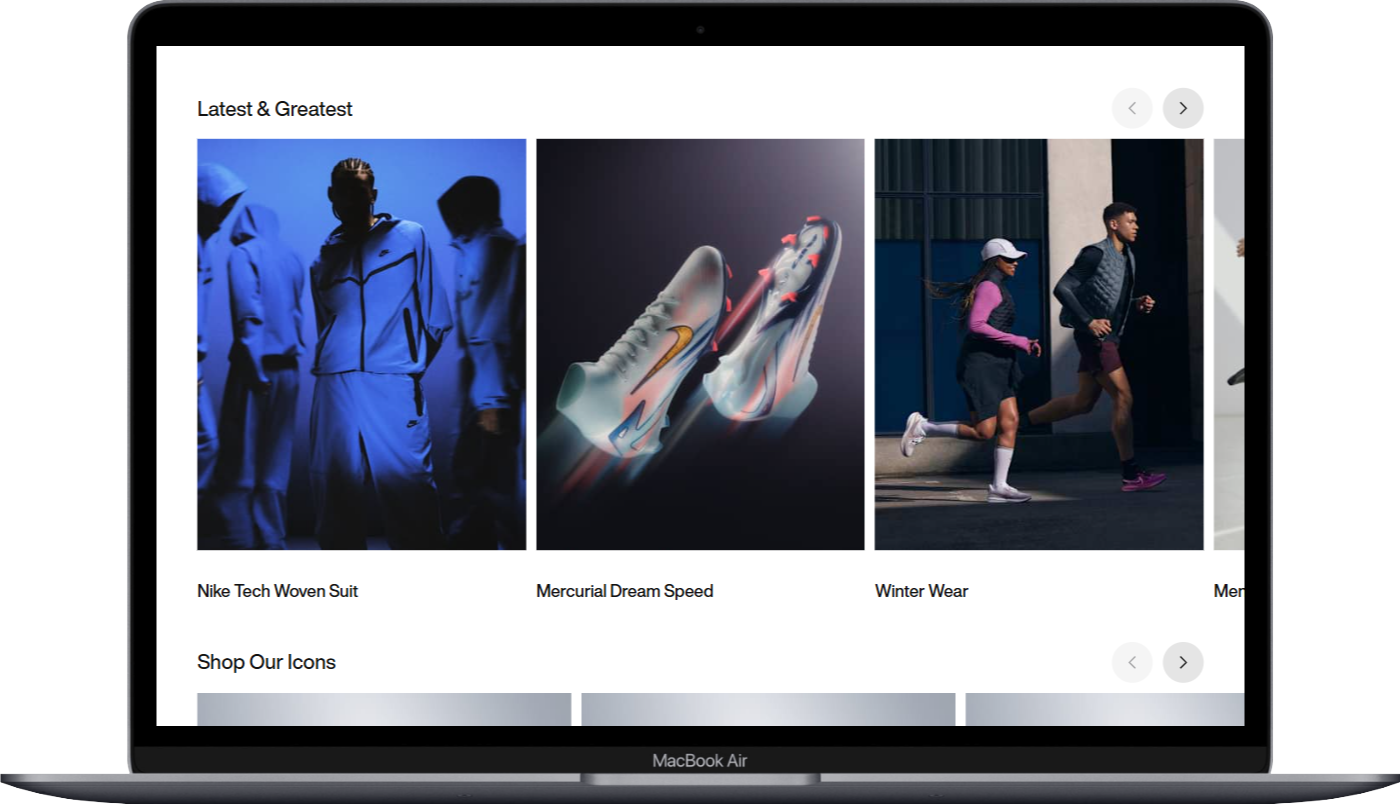Select the Winter Wear runners photo
This screenshot has height=804, width=1400.
click(1038, 344)
